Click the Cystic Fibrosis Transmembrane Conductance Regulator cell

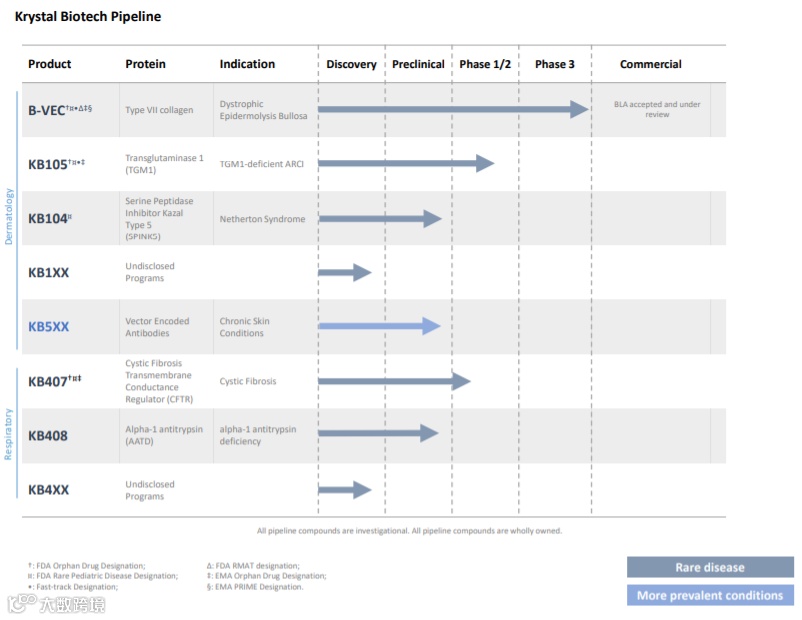coord(159,381)
